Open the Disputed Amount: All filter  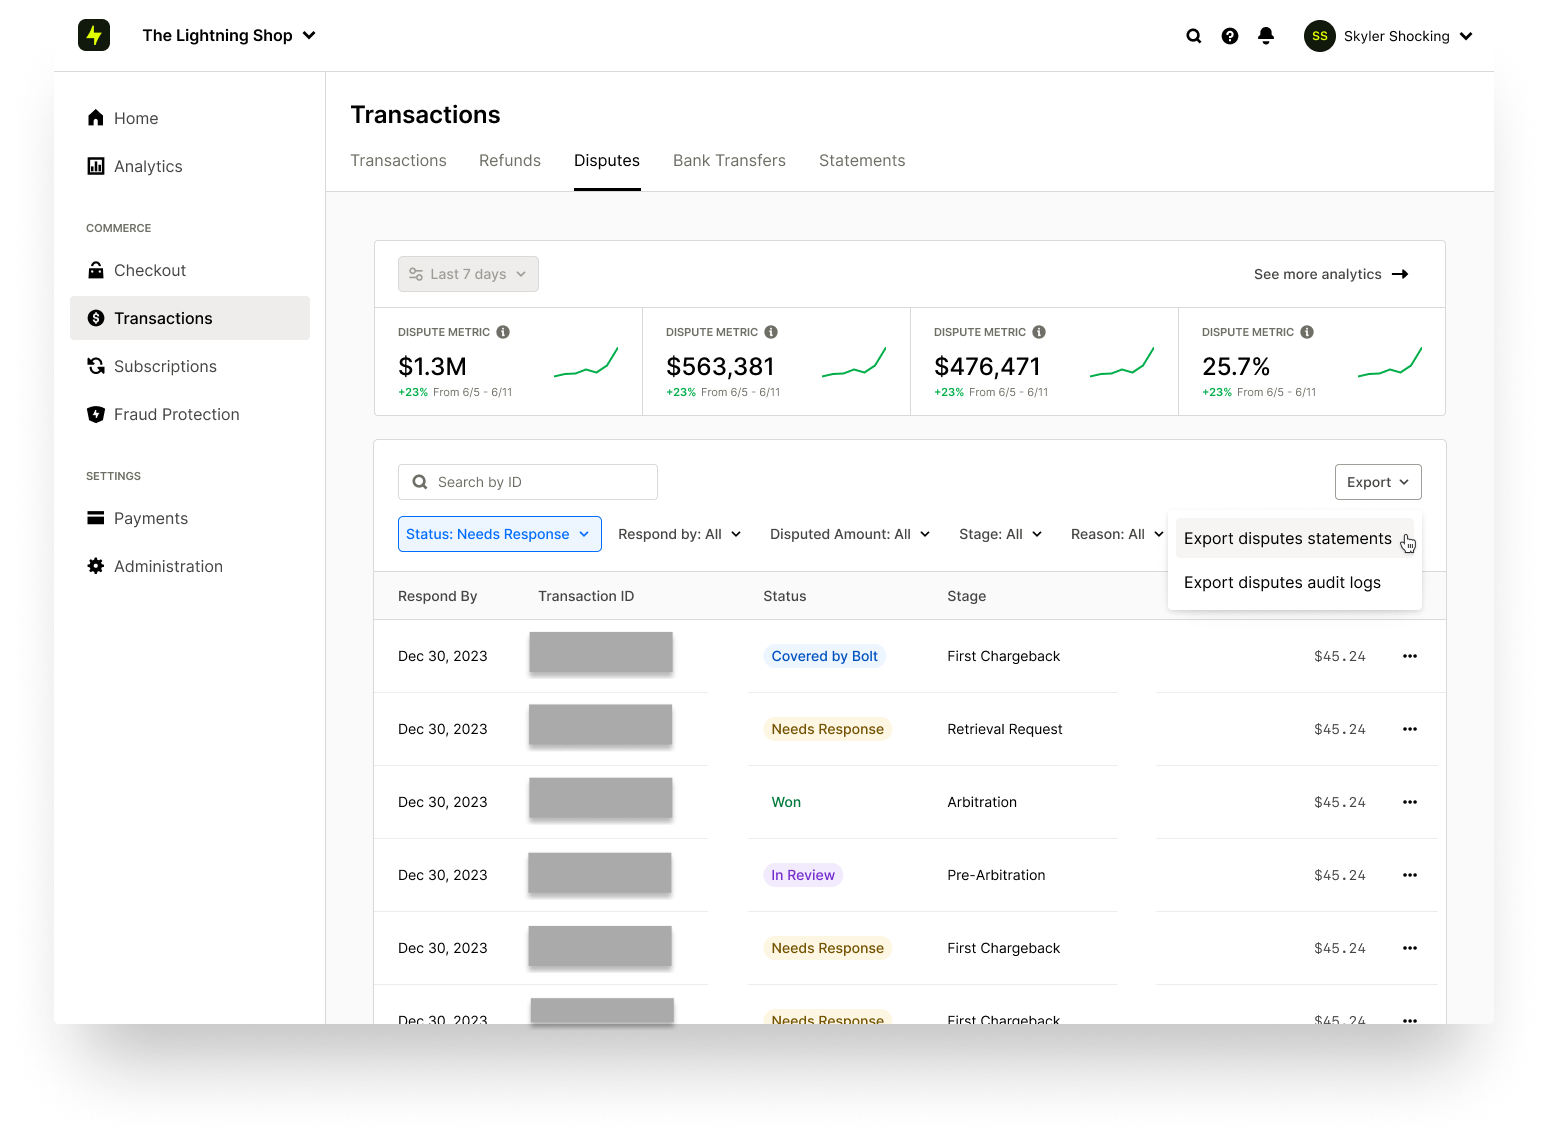pyautogui.click(x=850, y=534)
